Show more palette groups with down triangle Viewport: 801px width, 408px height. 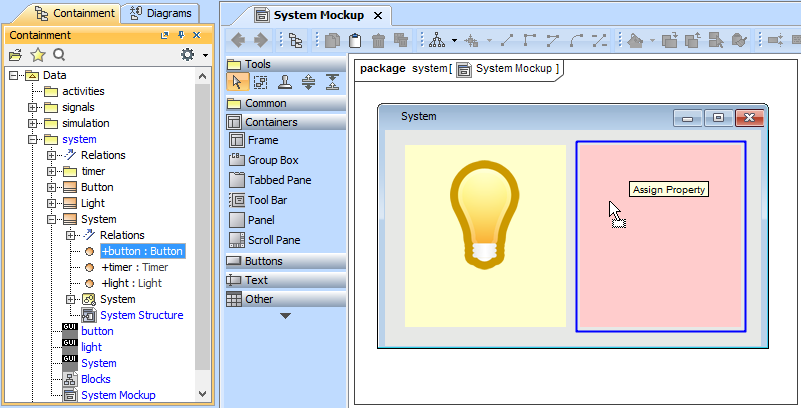pyautogui.click(x=286, y=316)
